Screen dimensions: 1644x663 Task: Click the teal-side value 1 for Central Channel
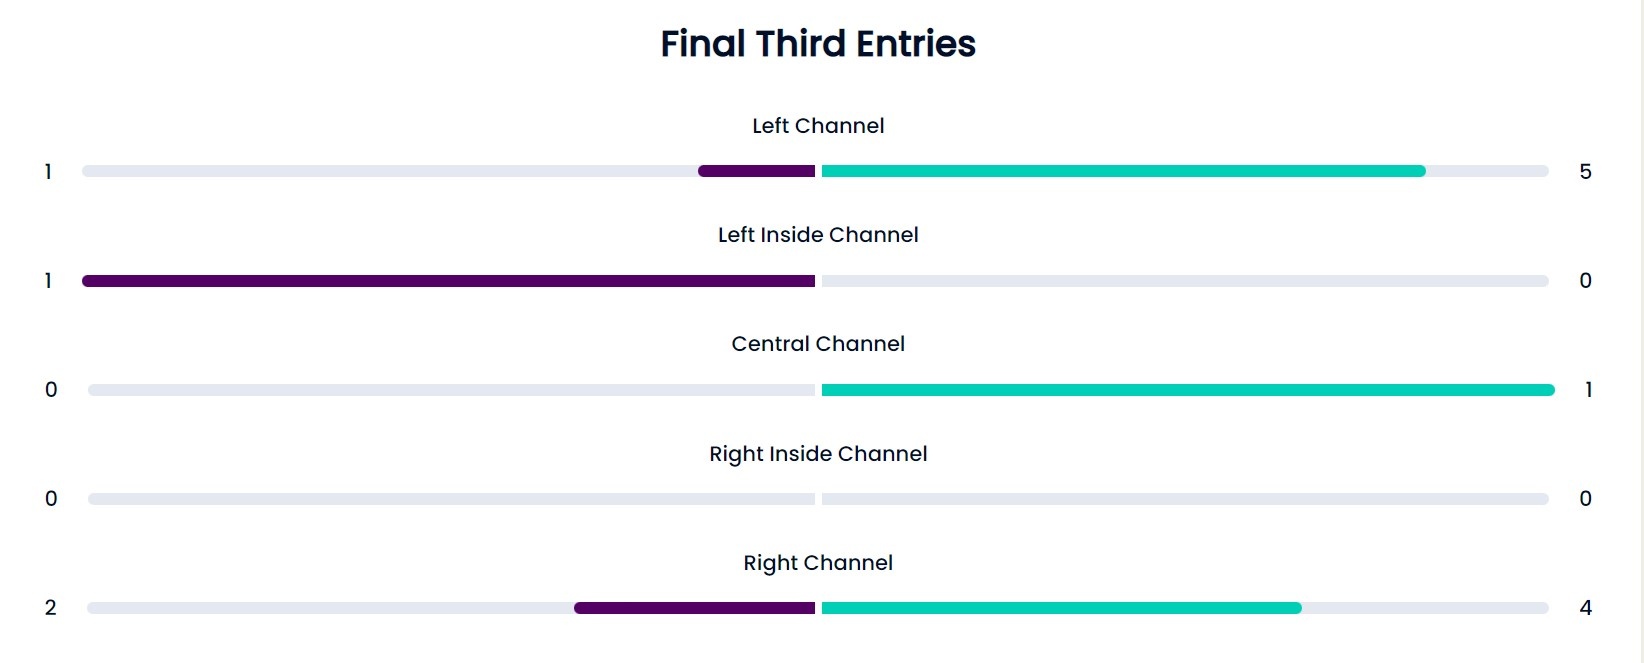click(x=1588, y=390)
